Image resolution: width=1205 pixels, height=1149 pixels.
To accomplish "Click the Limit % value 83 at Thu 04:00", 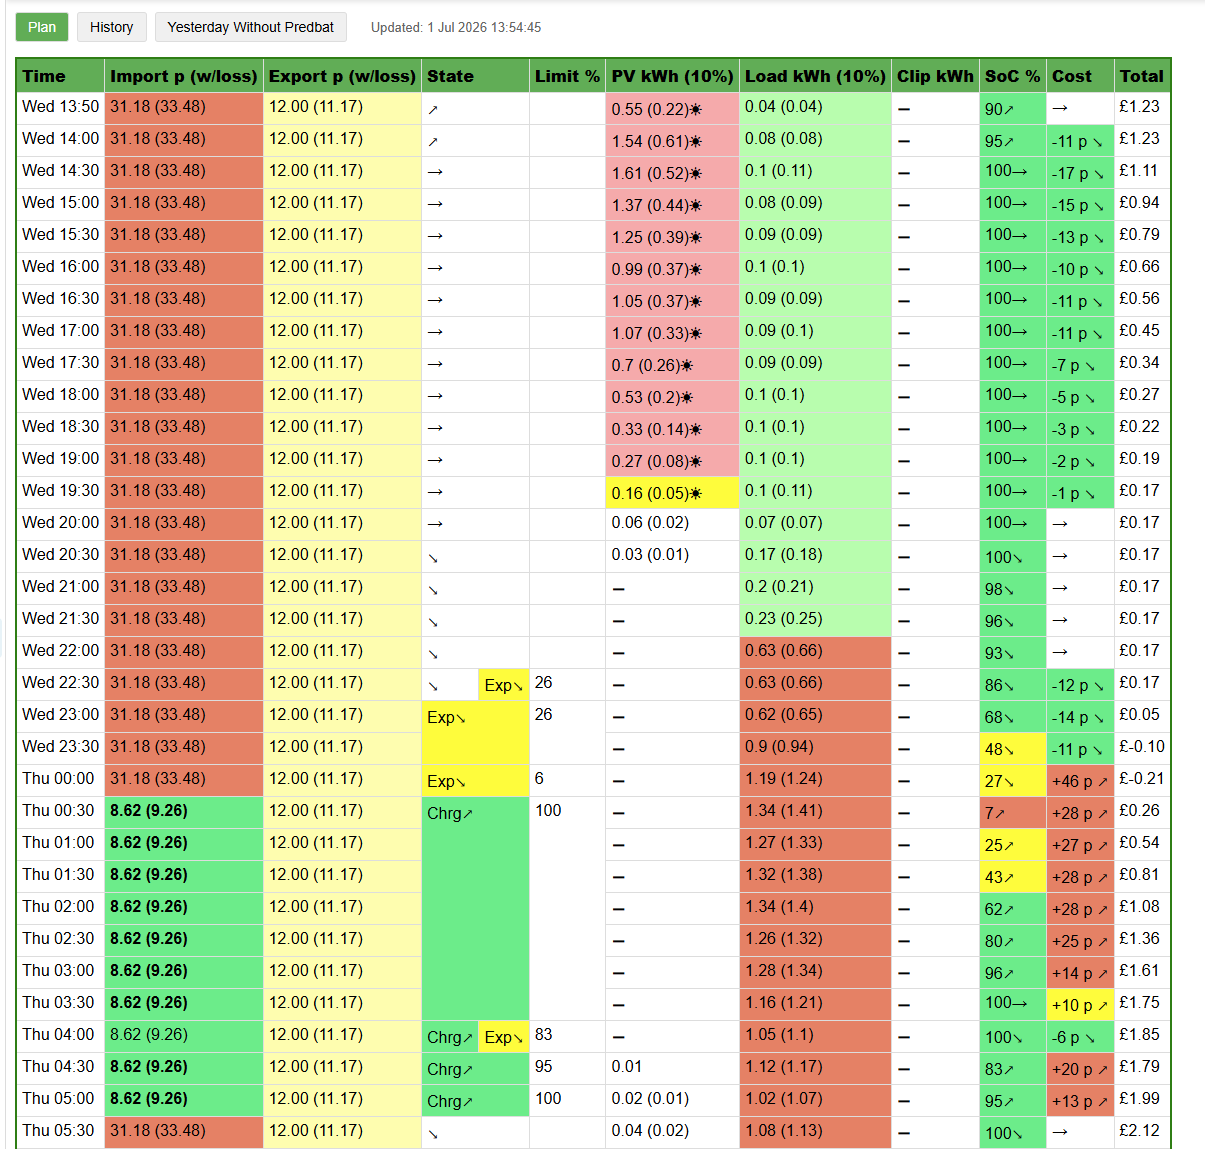I will [544, 1035].
